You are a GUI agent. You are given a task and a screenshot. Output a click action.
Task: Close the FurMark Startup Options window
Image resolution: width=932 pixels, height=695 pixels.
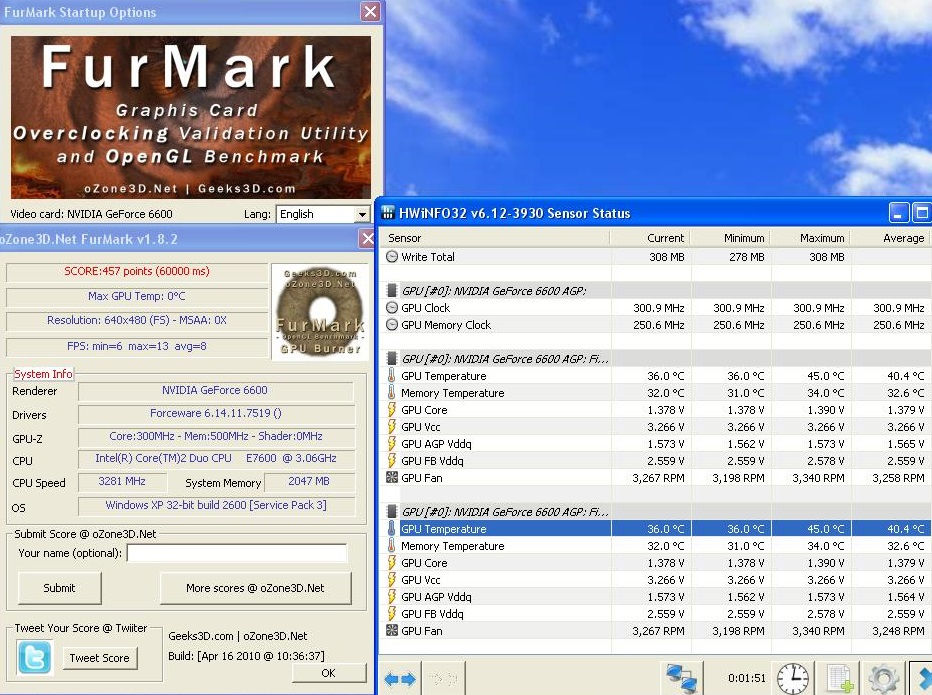coord(370,11)
